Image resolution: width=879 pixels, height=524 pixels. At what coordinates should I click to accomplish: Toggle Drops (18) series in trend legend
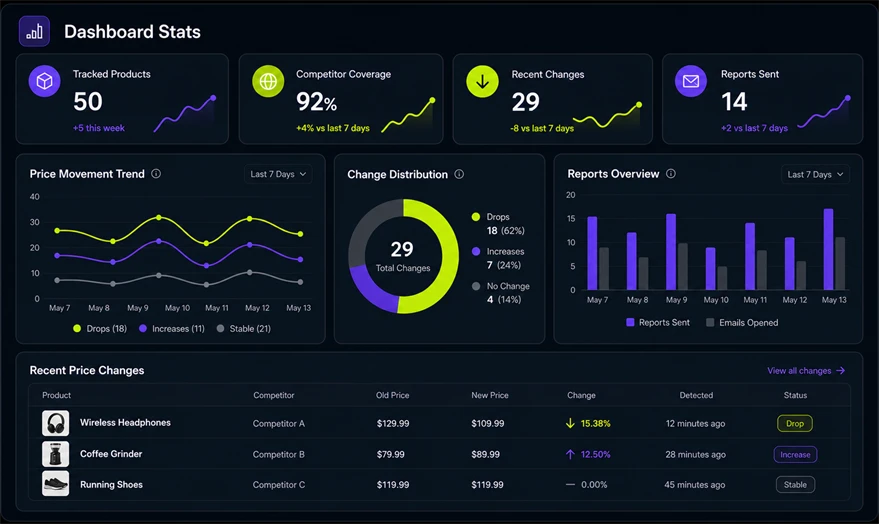(100, 328)
